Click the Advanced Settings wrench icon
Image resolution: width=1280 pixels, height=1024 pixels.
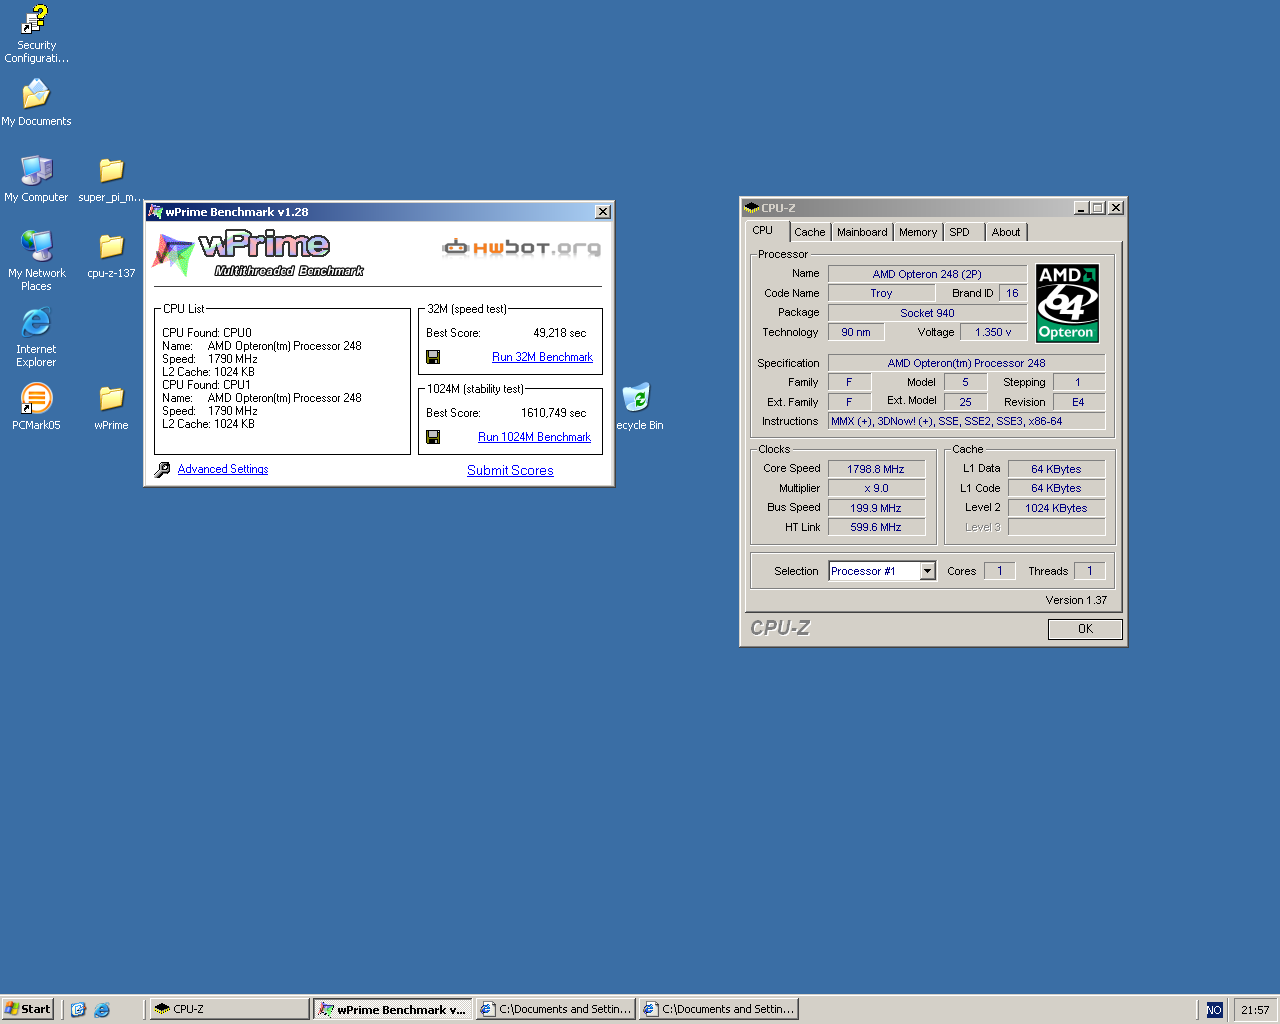[162, 470]
